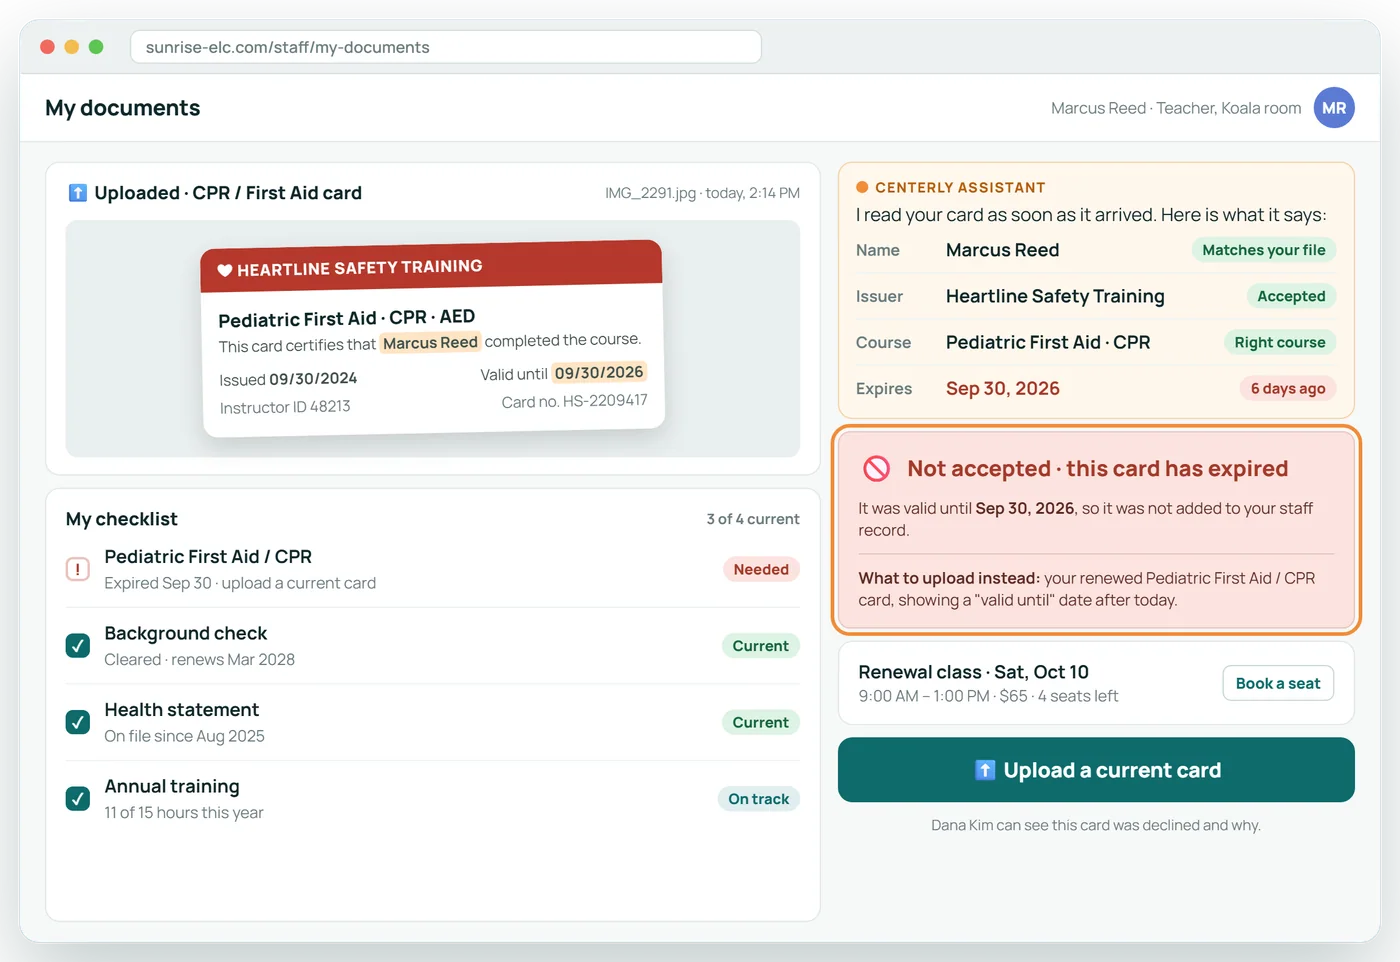The image size is (1400, 962).
Task: Click 11 of 15 hours this year text
Action: pyautogui.click(x=184, y=813)
